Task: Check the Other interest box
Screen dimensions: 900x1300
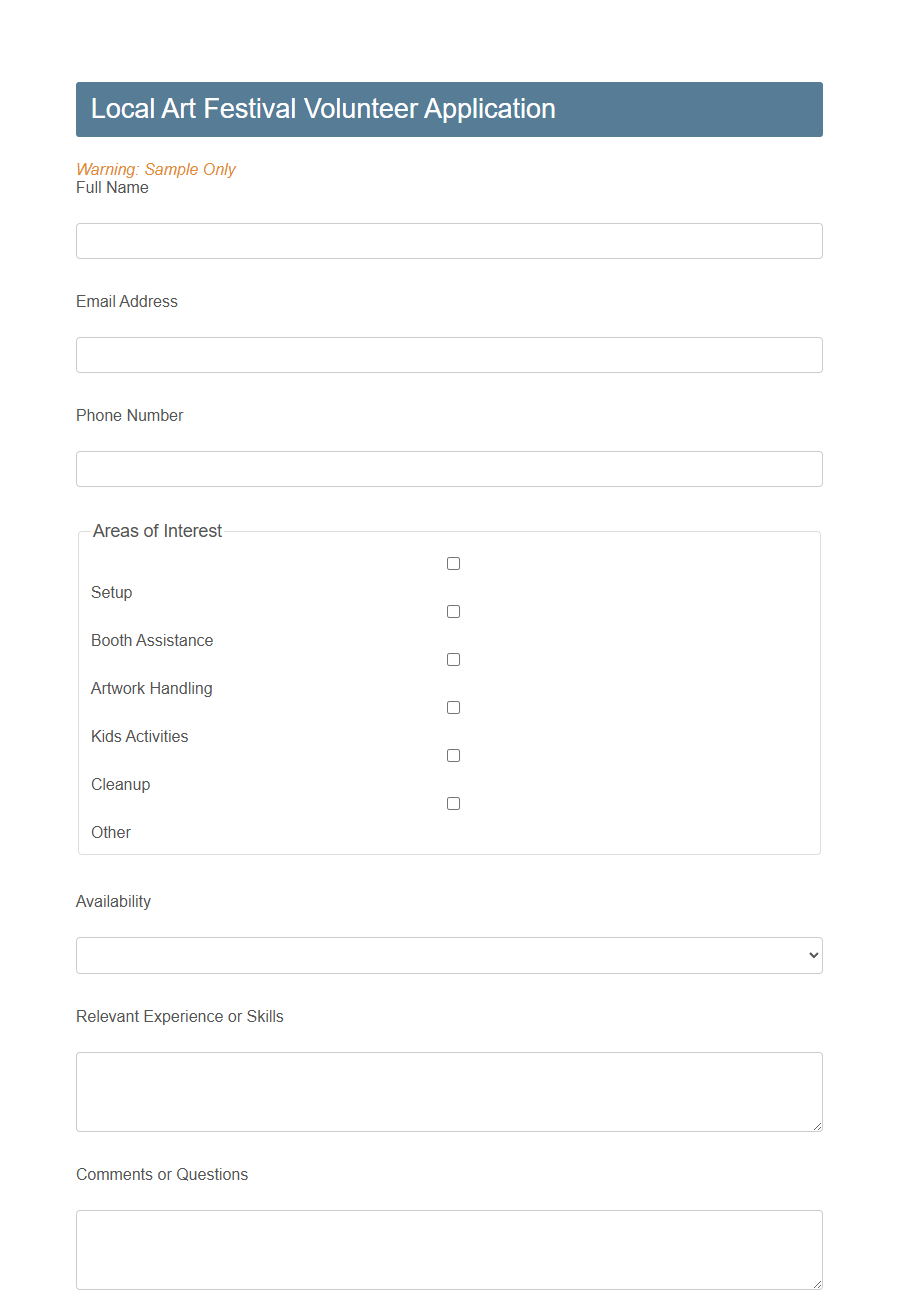Action: [x=453, y=803]
